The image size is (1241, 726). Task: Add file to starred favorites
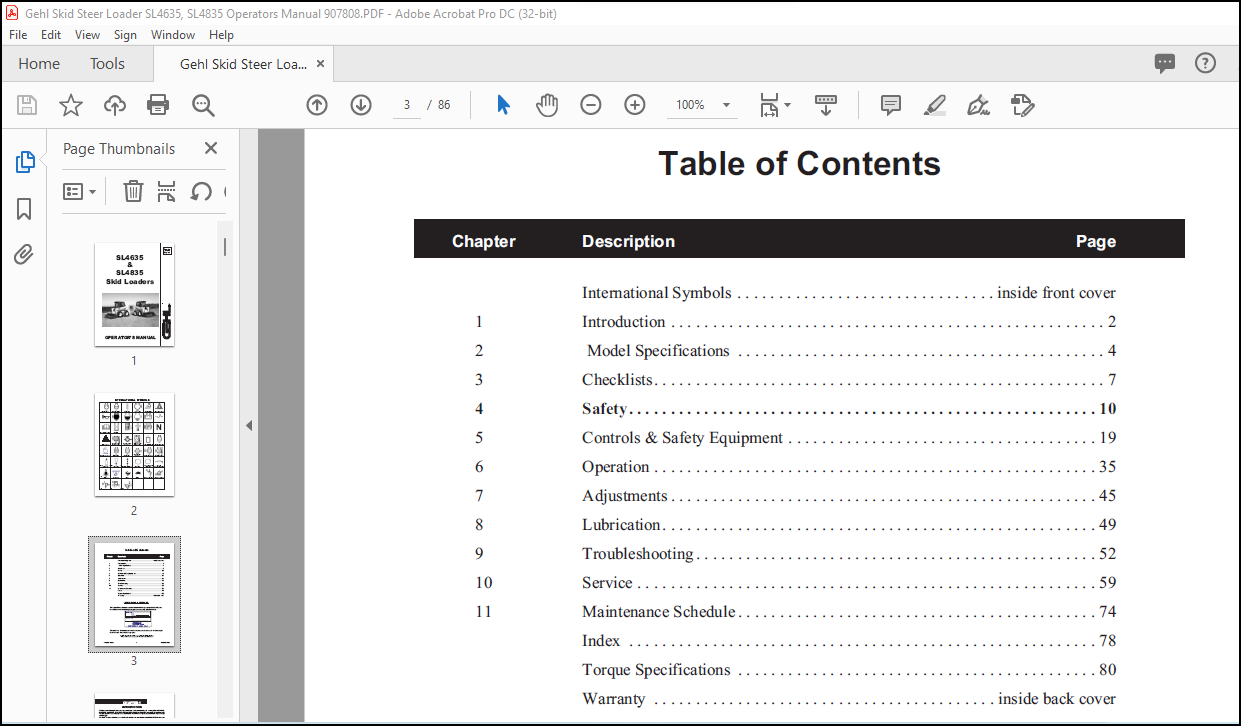[71, 105]
